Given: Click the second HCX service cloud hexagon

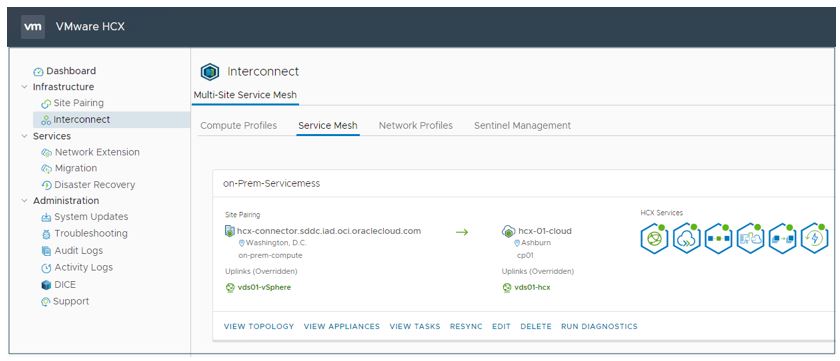Looking at the screenshot, I should pos(686,238).
